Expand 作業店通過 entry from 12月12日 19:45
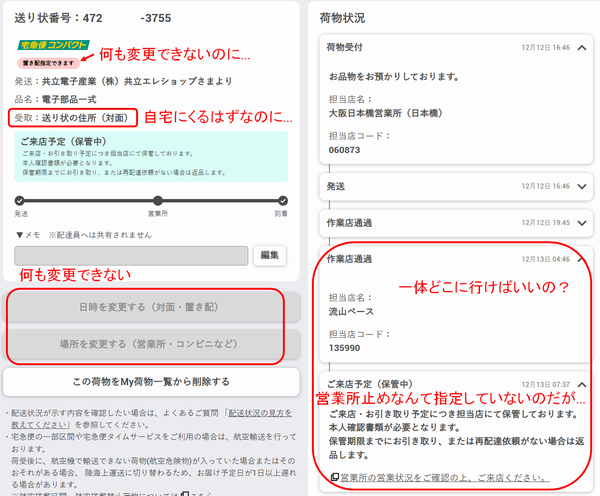 point(581,223)
